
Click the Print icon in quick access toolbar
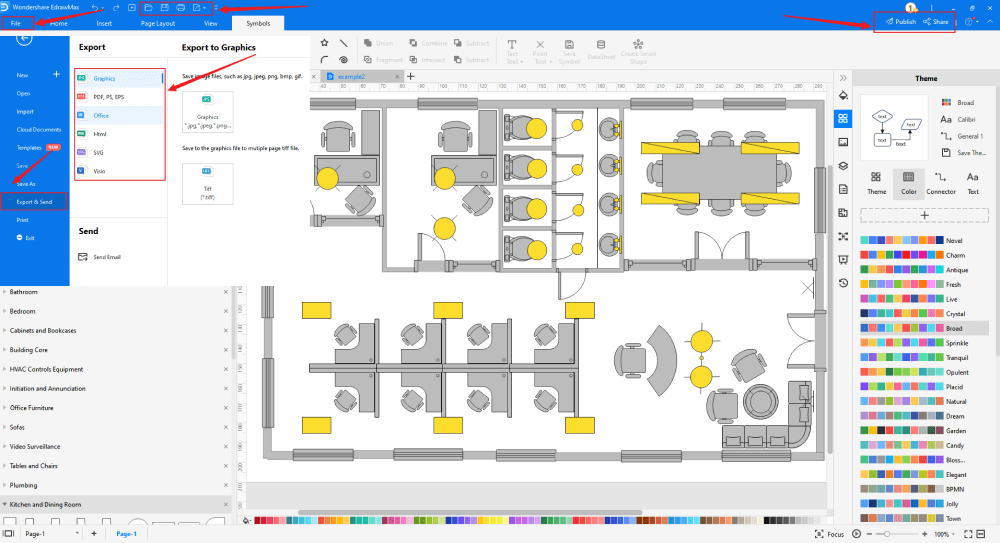pos(182,7)
